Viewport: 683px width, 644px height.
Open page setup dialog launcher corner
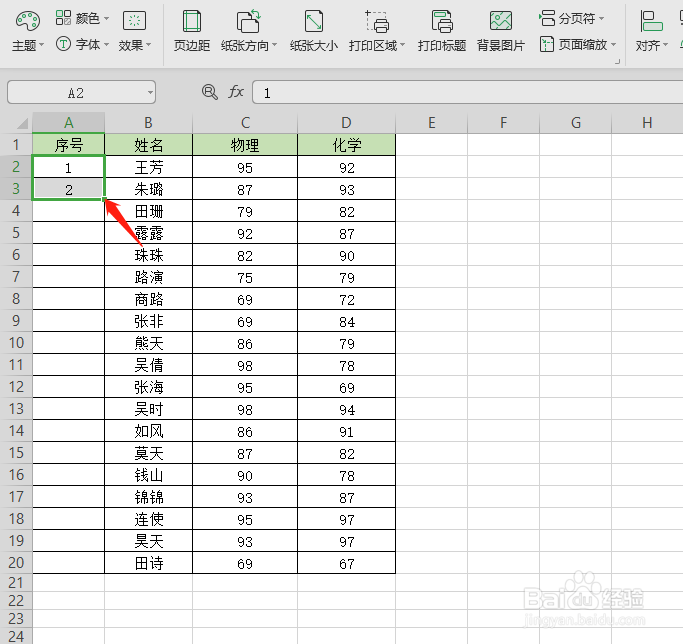617,61
